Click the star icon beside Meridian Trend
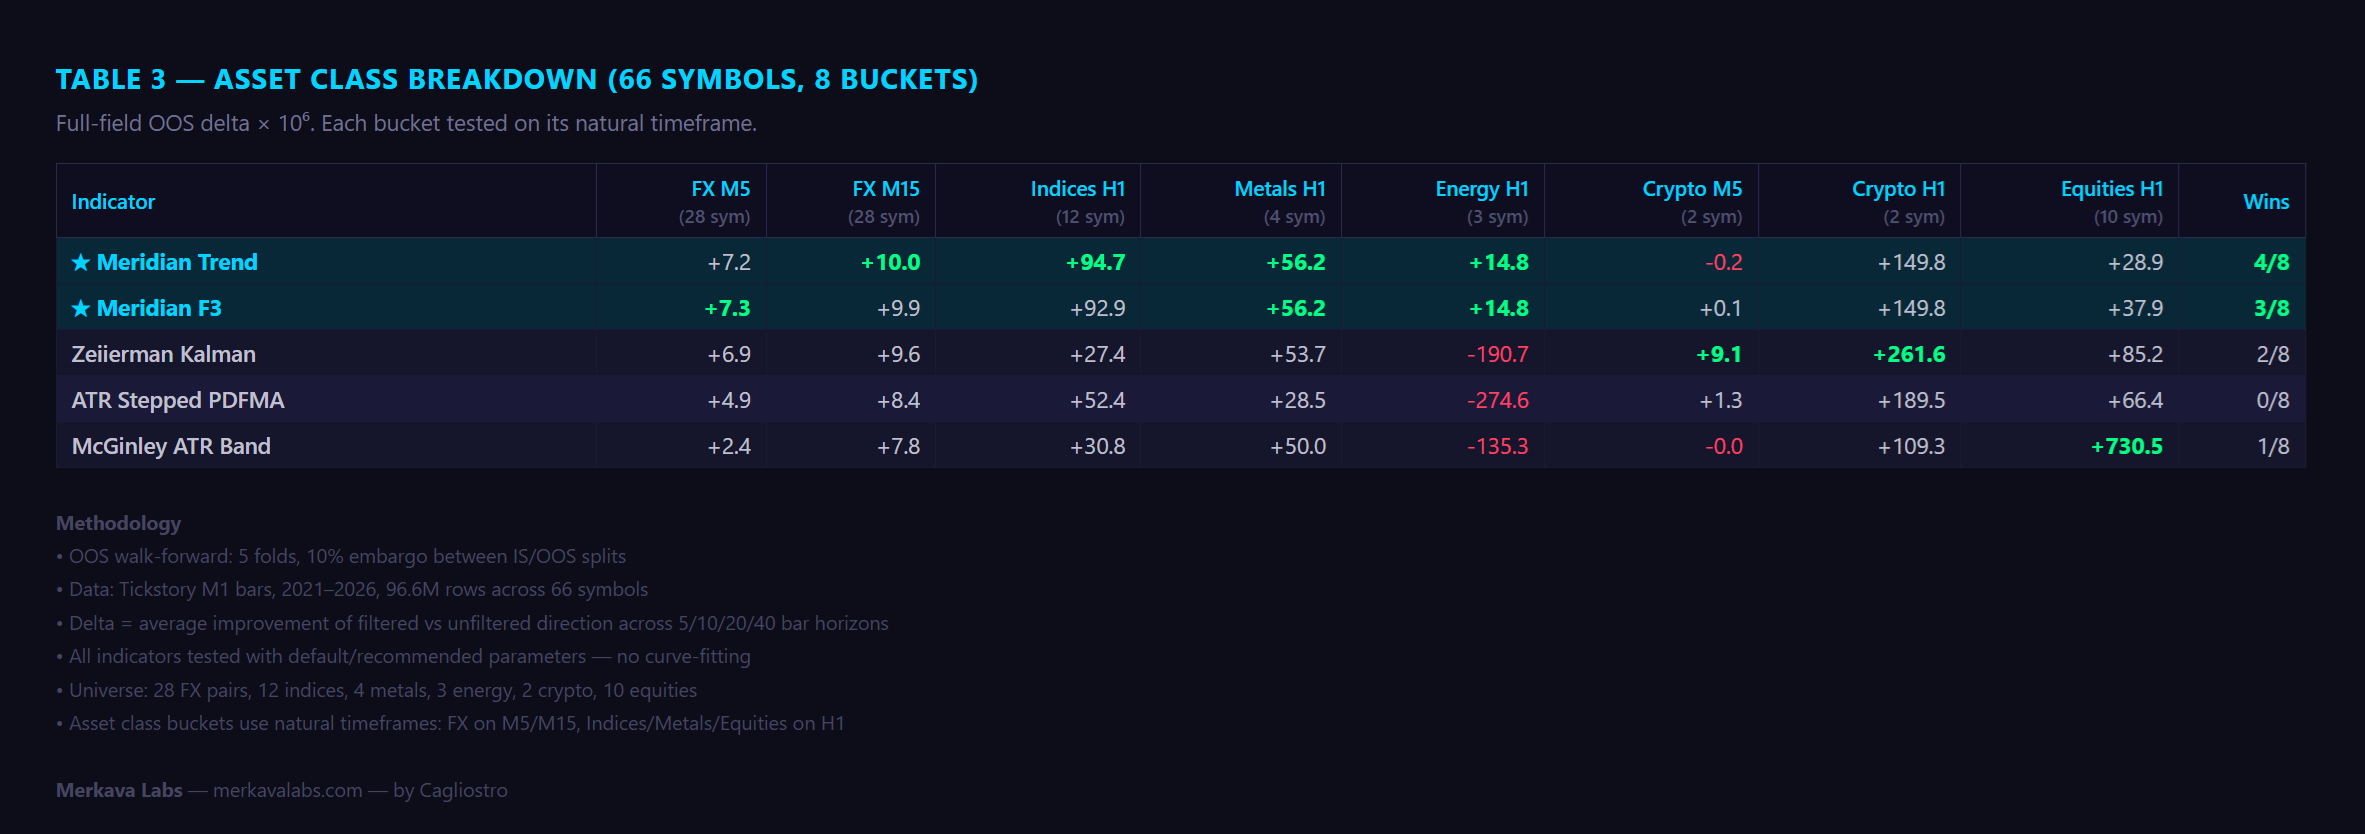The image size is (2365, 834). tap(81, 262)
